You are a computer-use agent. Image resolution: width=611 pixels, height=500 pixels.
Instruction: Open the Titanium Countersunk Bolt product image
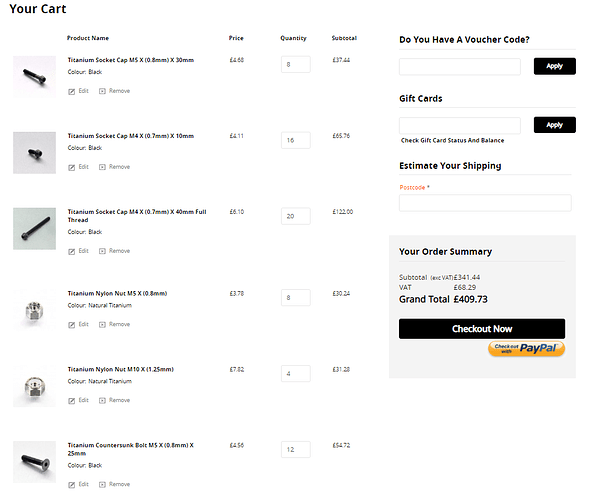click(x=34, y=462)
